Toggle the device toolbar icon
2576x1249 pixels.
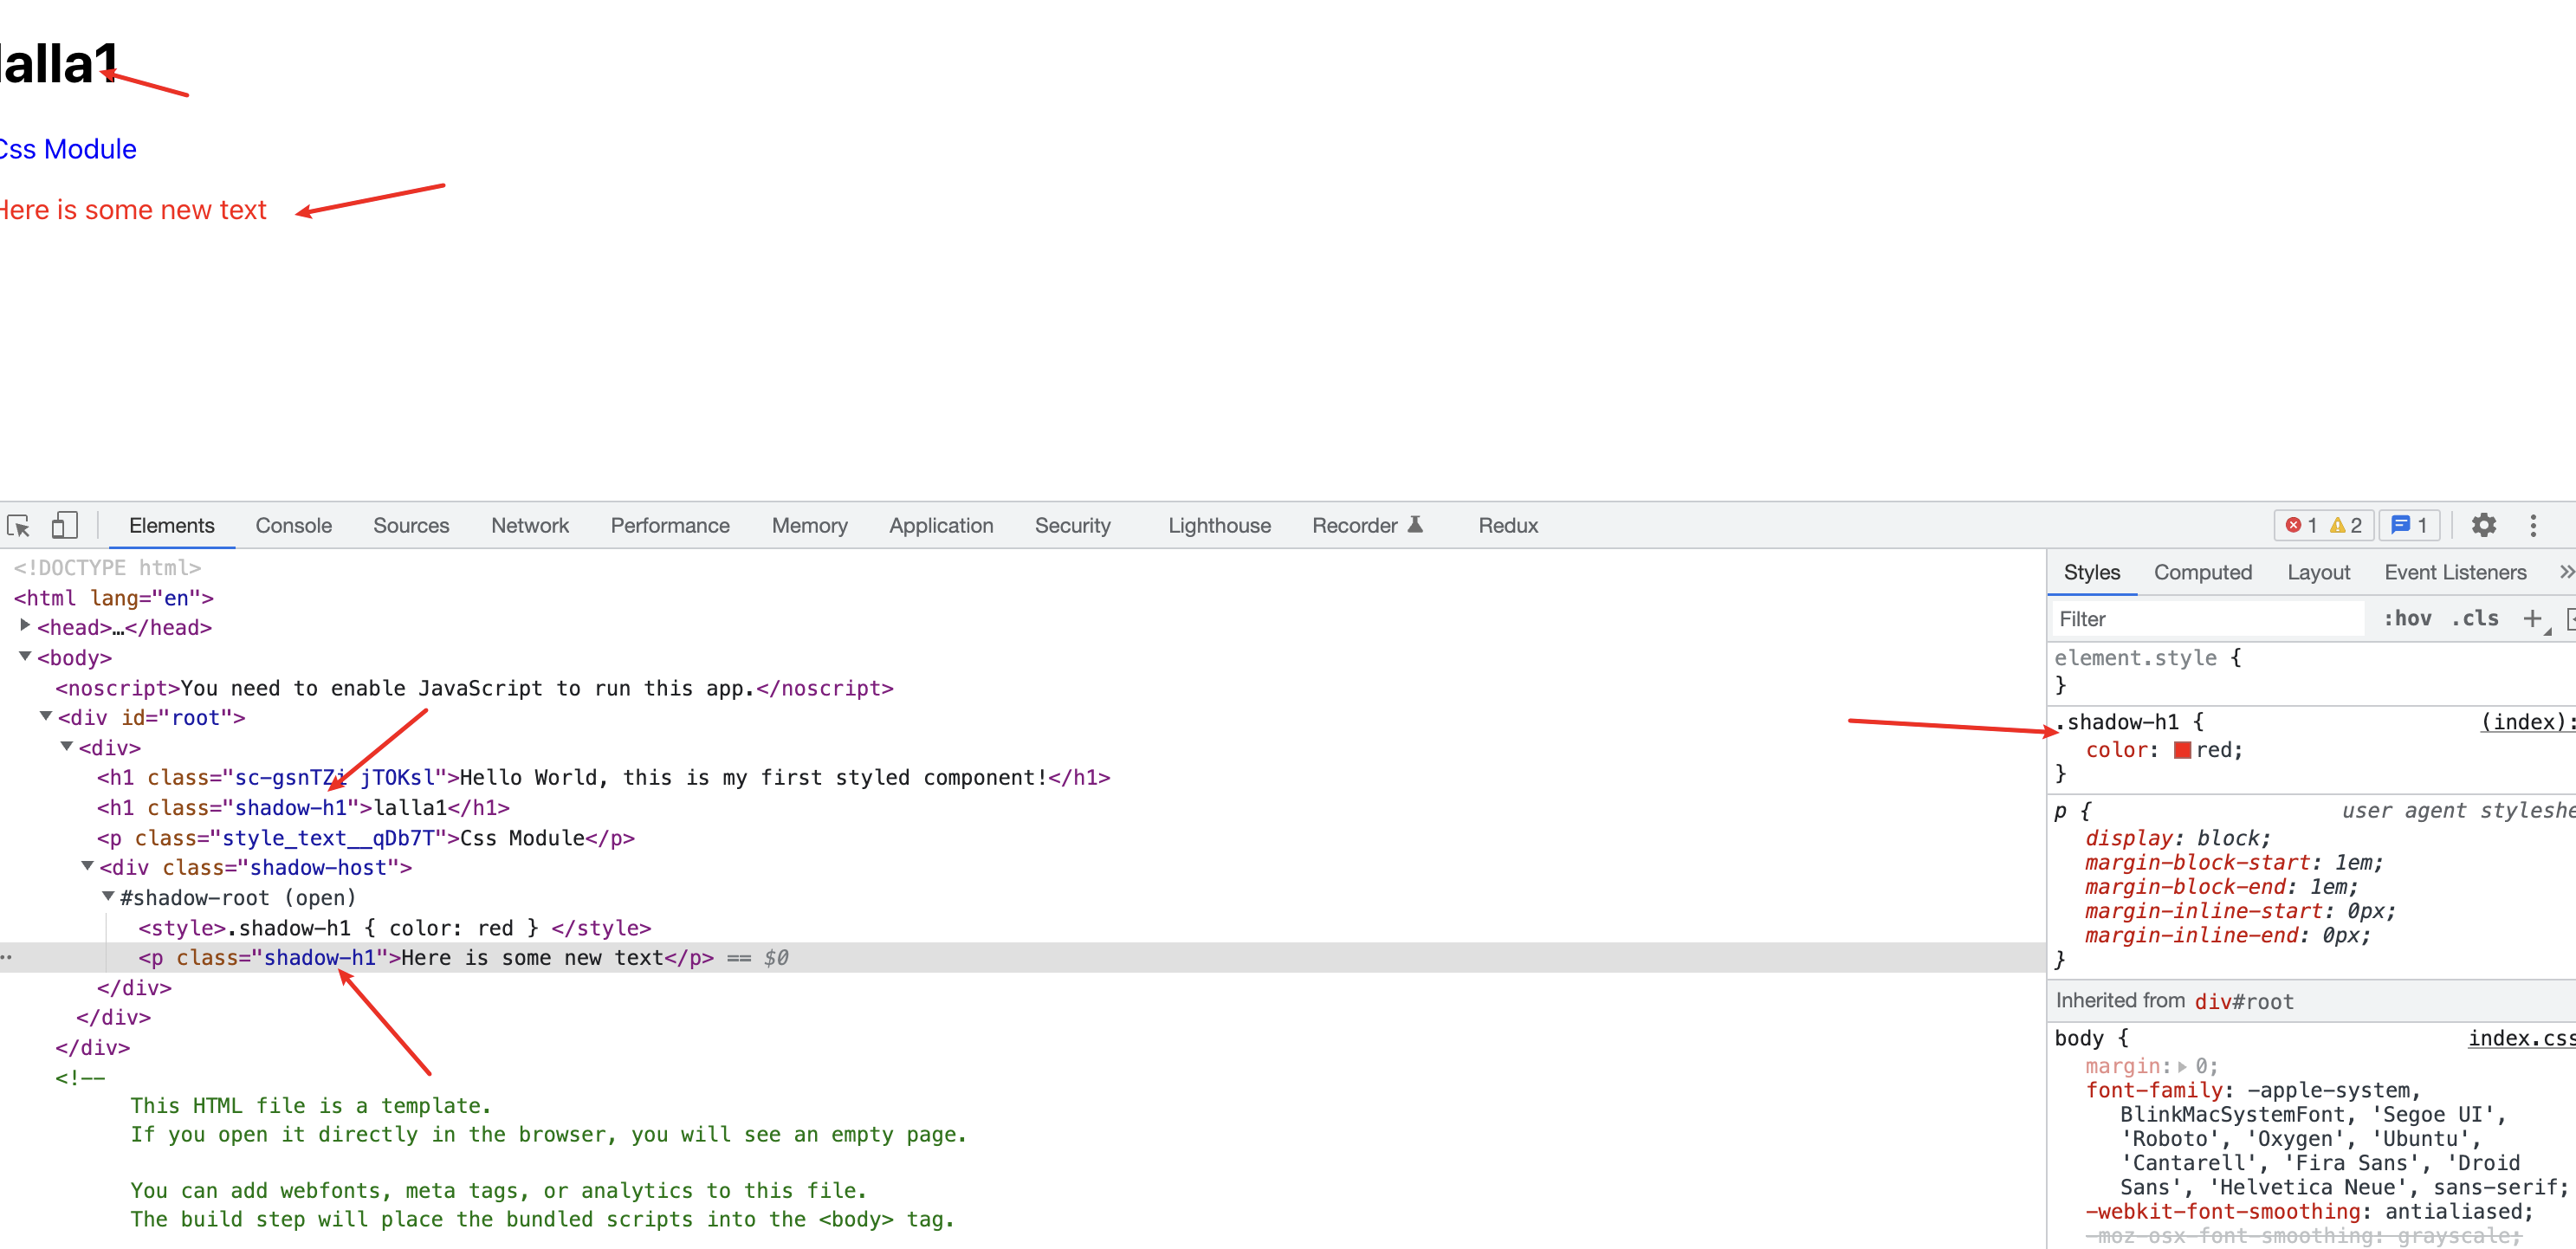pyautogui.click(x=65, y=525)
